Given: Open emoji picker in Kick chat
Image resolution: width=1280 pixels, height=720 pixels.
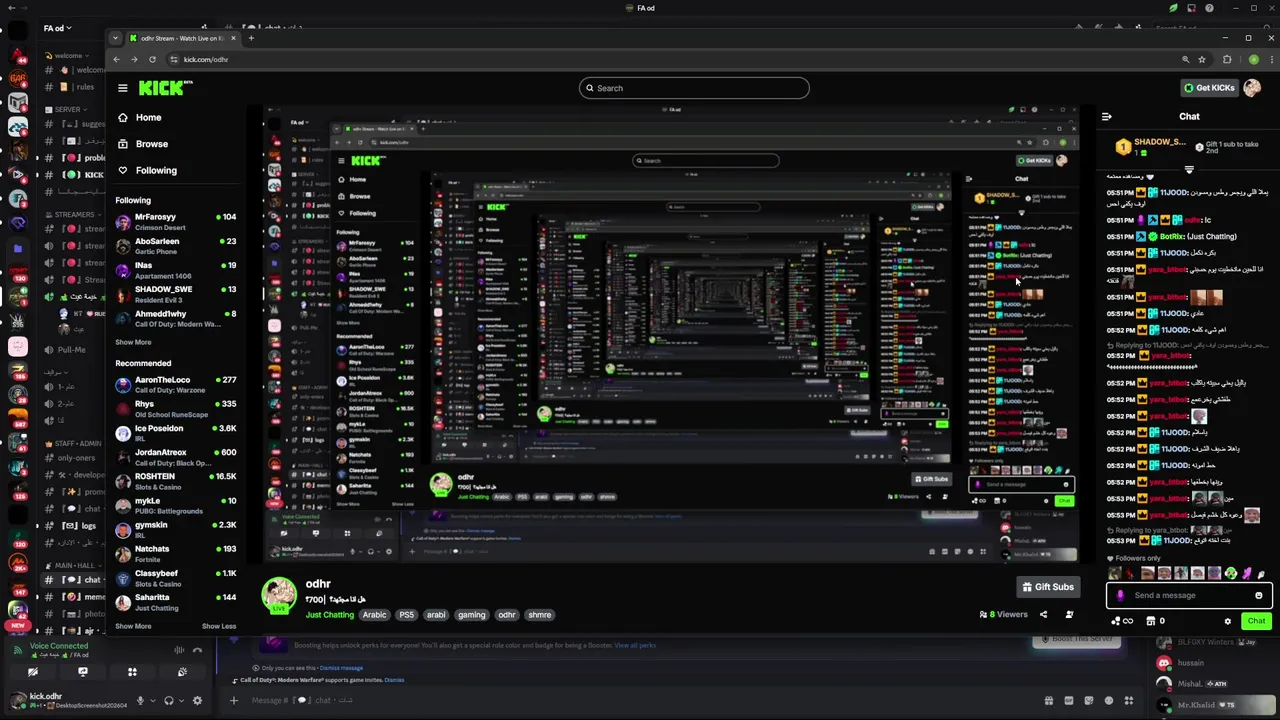Looking at the screenshot, I should (x=1259, y=596).
